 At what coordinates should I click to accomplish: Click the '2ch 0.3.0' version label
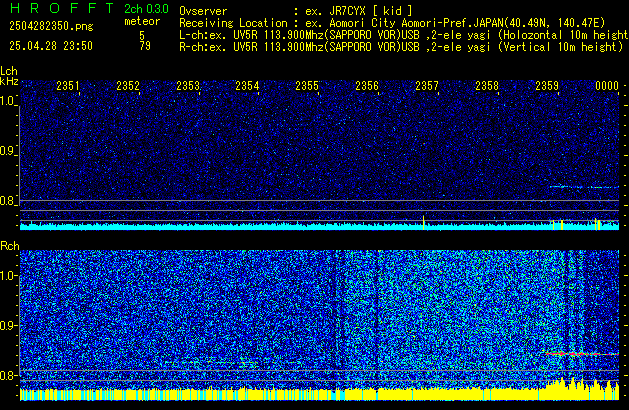pyautogui.click(x=146, y=9)
